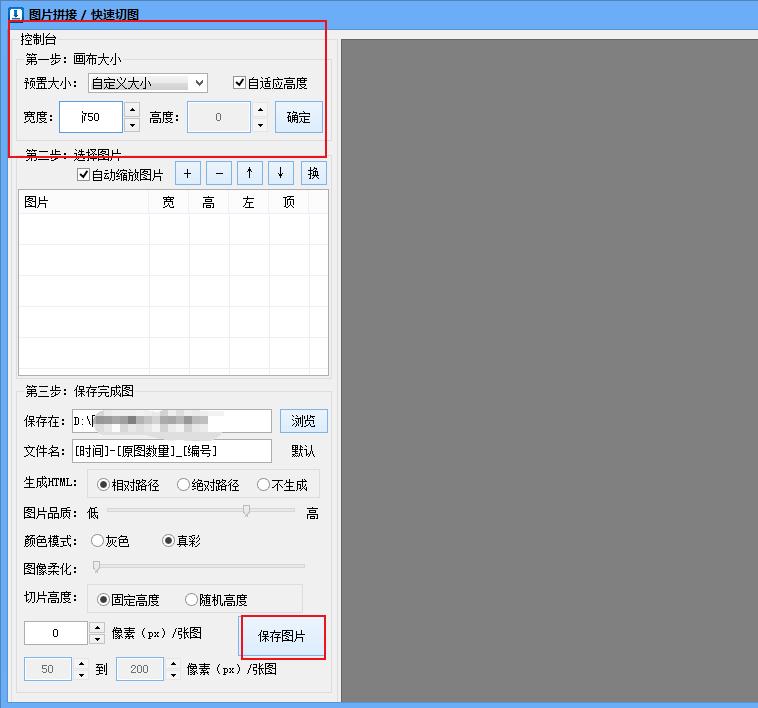
Task: Click 浏览 to choose save folder
Action: pos(303,421)
